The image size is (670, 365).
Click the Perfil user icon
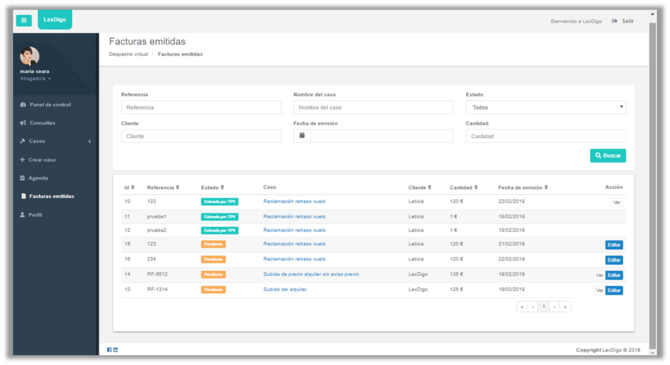tap(23, 215)
